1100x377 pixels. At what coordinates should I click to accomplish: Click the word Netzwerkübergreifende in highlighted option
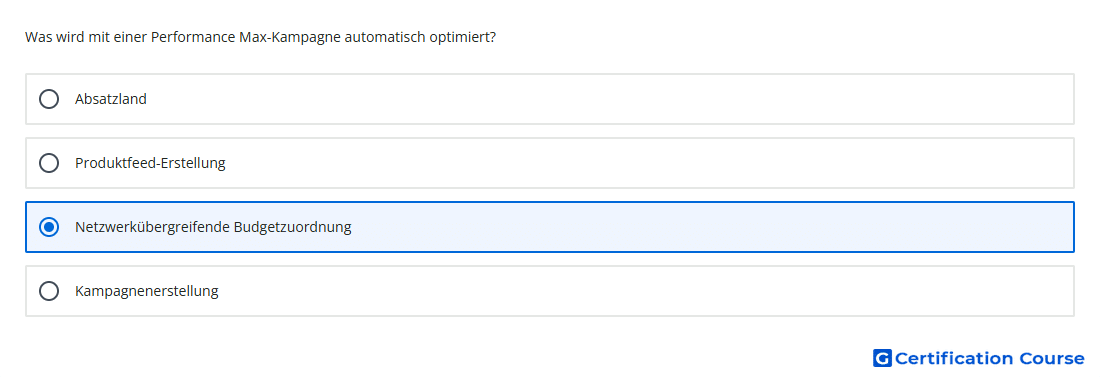tap(152, 227)
